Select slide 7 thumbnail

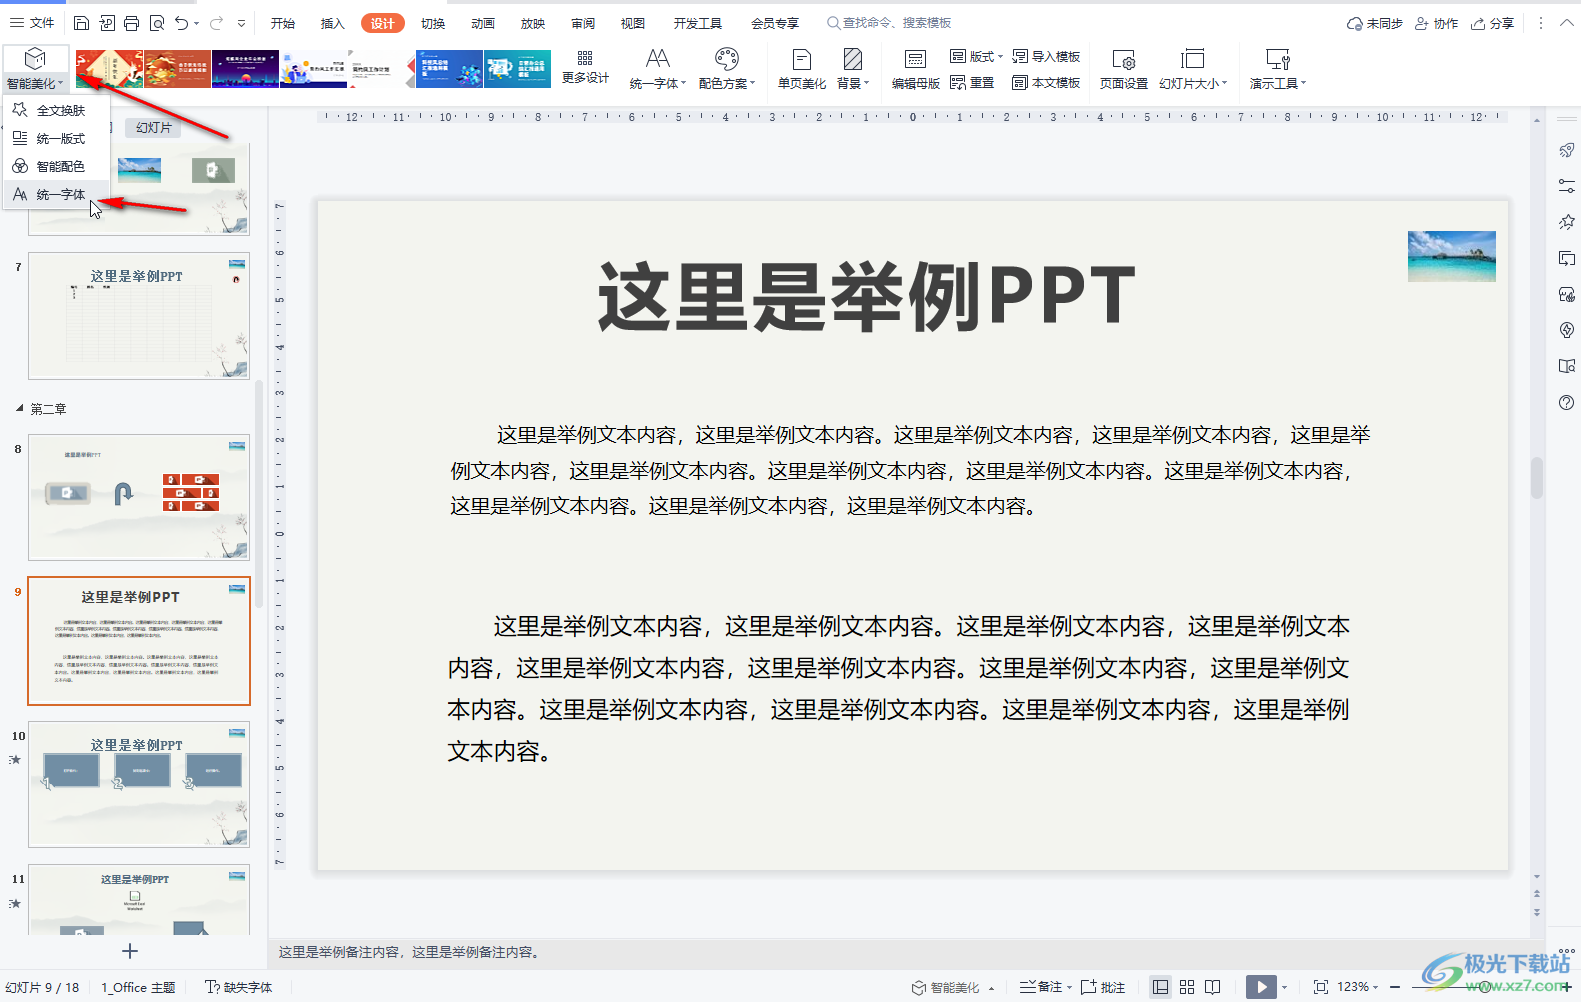(x=139, y=315)
